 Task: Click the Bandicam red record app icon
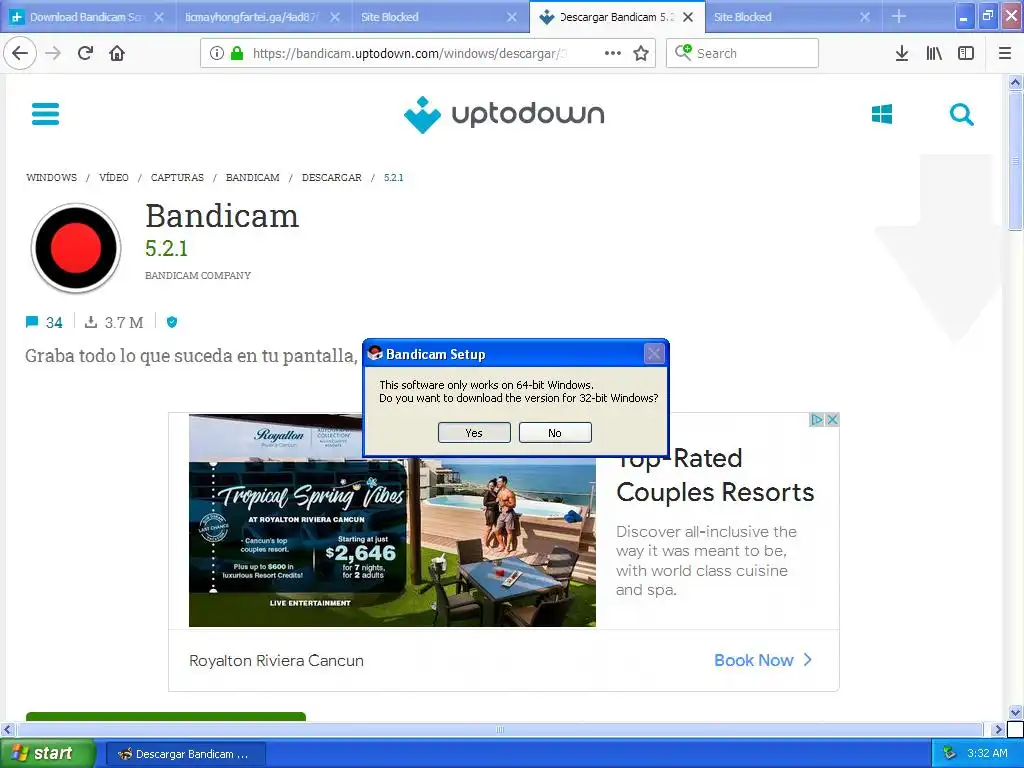click(76, 248)
